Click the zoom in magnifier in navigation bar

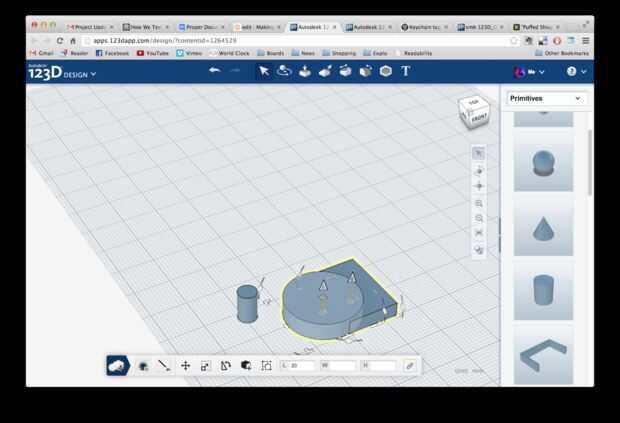coord(479,203)
